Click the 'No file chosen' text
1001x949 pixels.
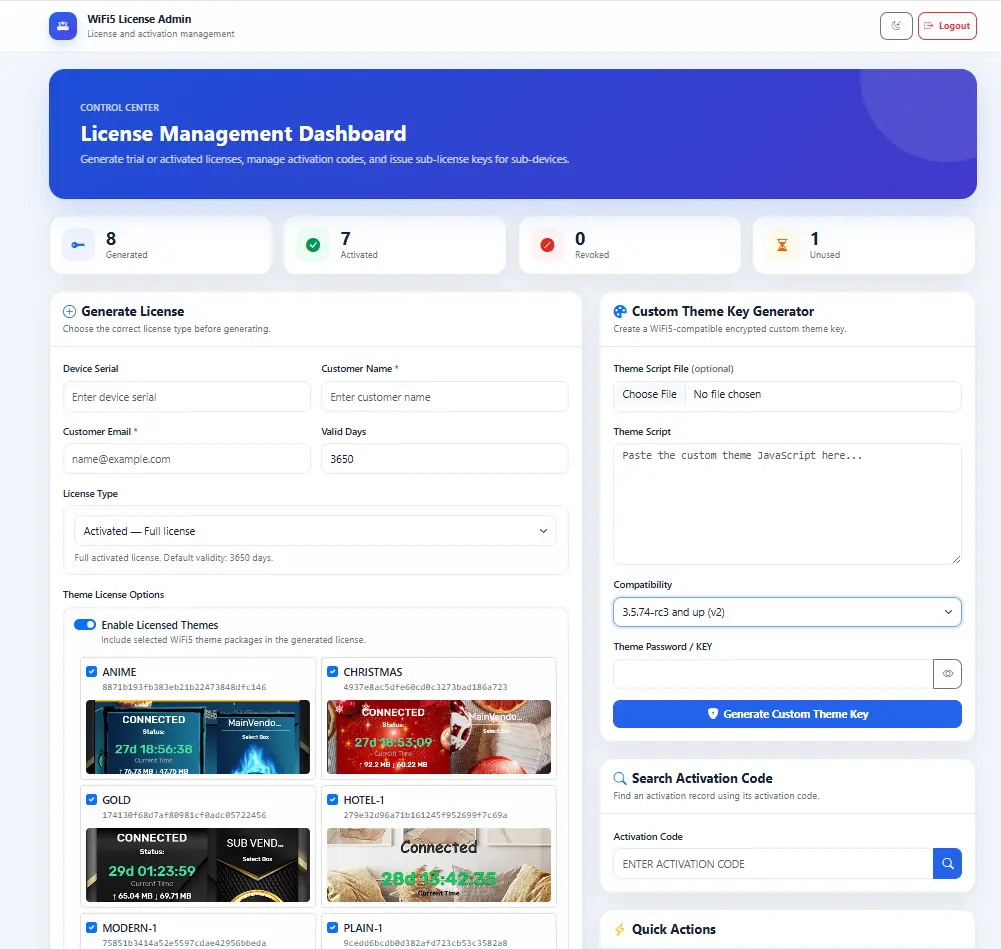click(x=727, y=394)
